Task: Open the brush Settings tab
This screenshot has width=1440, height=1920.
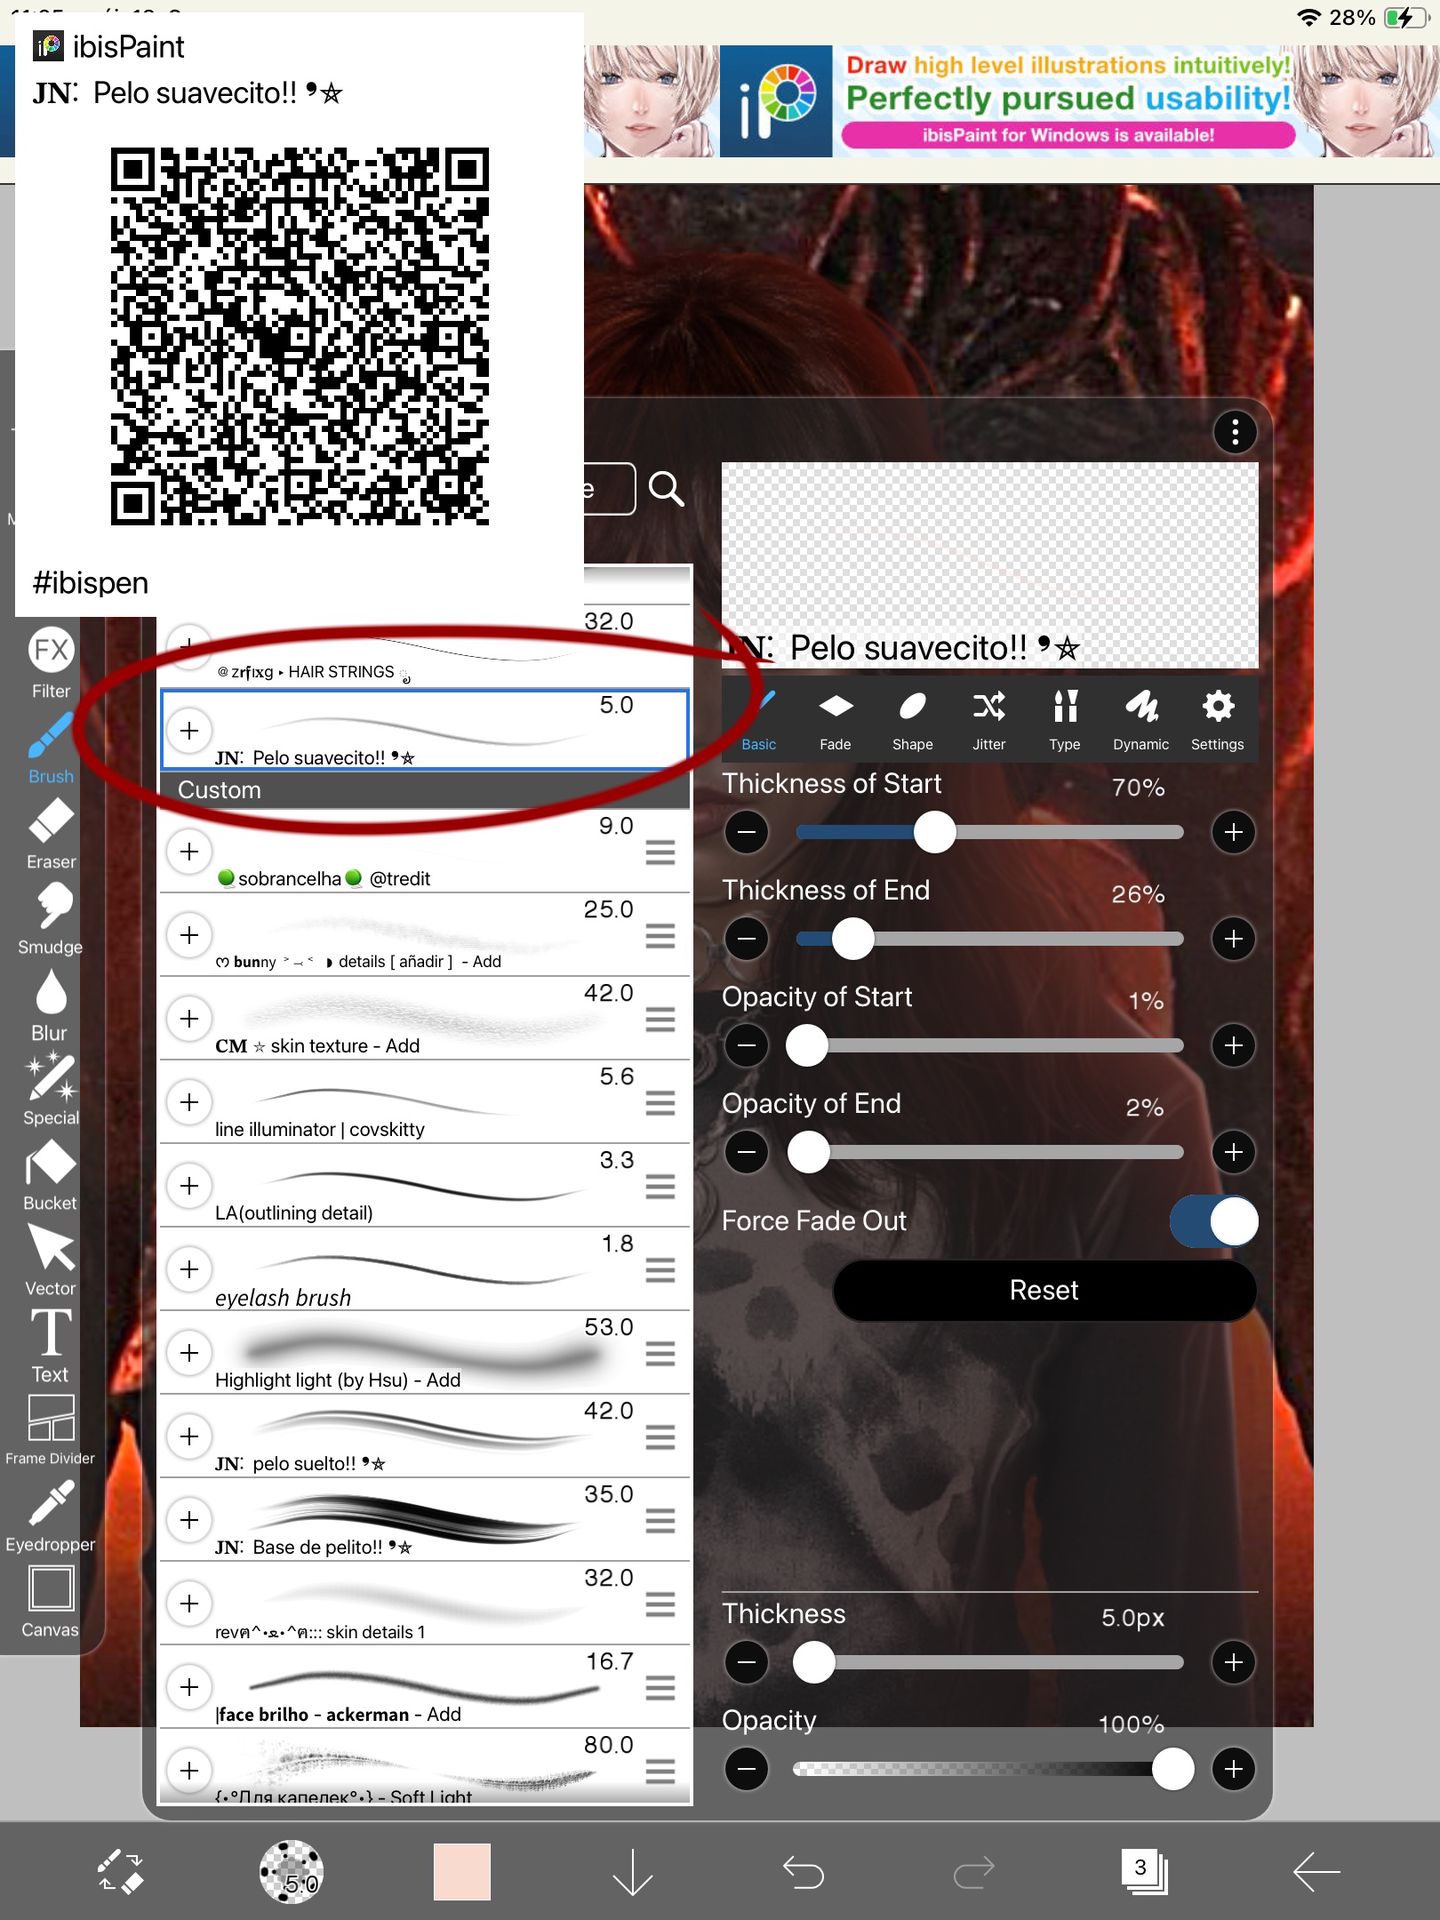Action: [1217, 719]
